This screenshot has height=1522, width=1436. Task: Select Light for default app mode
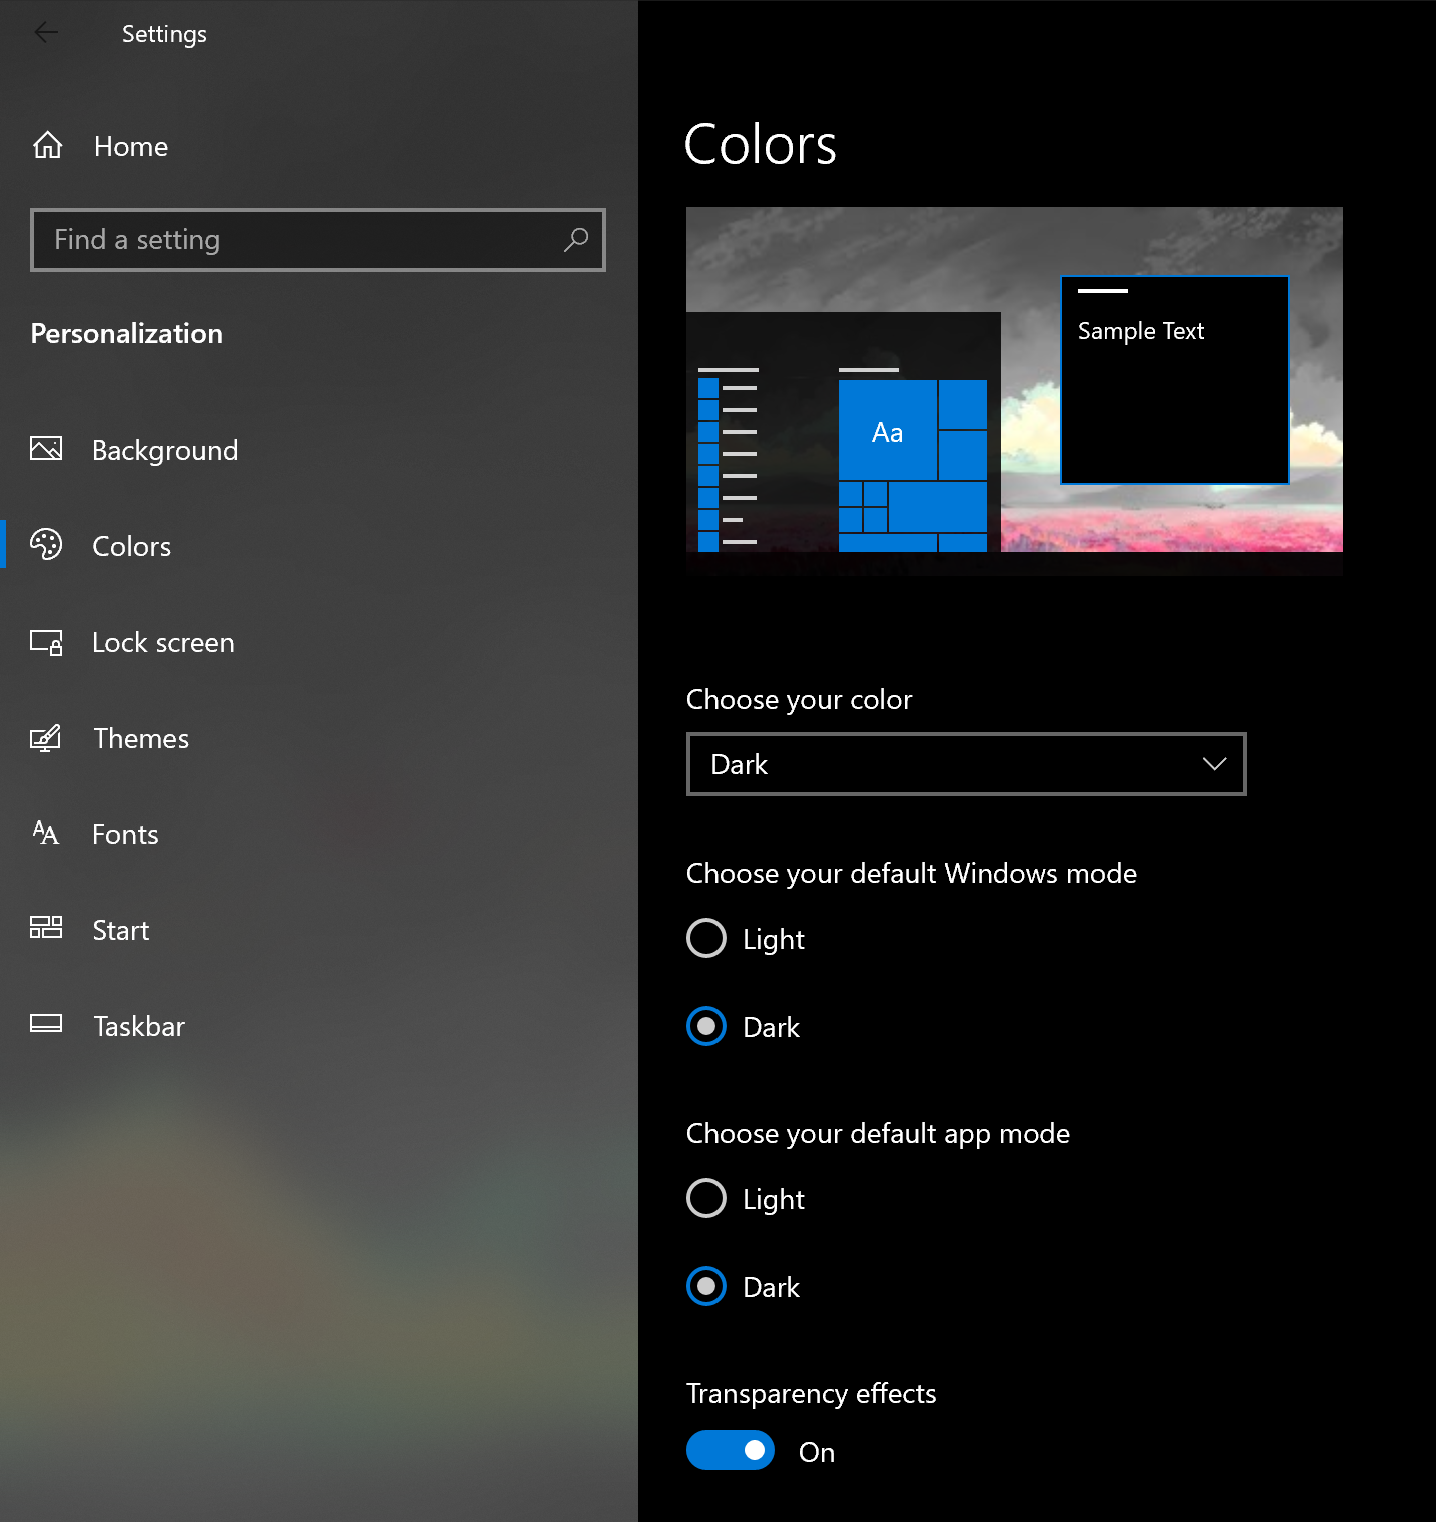point(706,1198)
